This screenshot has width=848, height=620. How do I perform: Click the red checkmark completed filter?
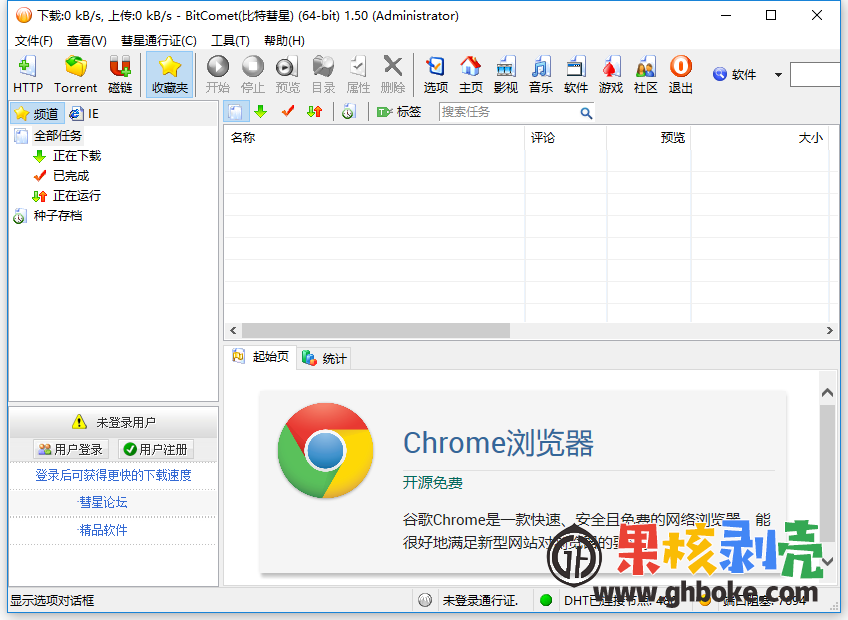pos(288,112)
